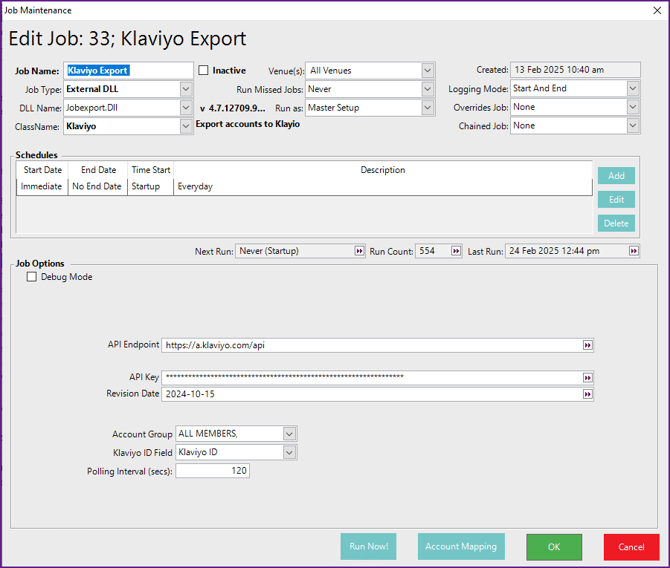Expand the Account Group dropdown
Screen dimensions: 670x568
tap(289, 434)
